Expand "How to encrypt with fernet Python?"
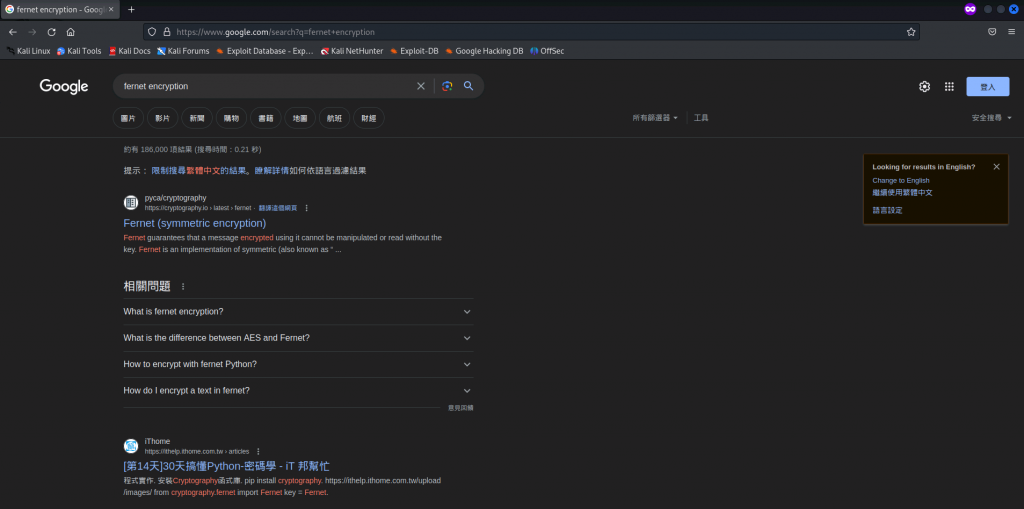This screenshot has height=509, width=1024. coord(298,364)
